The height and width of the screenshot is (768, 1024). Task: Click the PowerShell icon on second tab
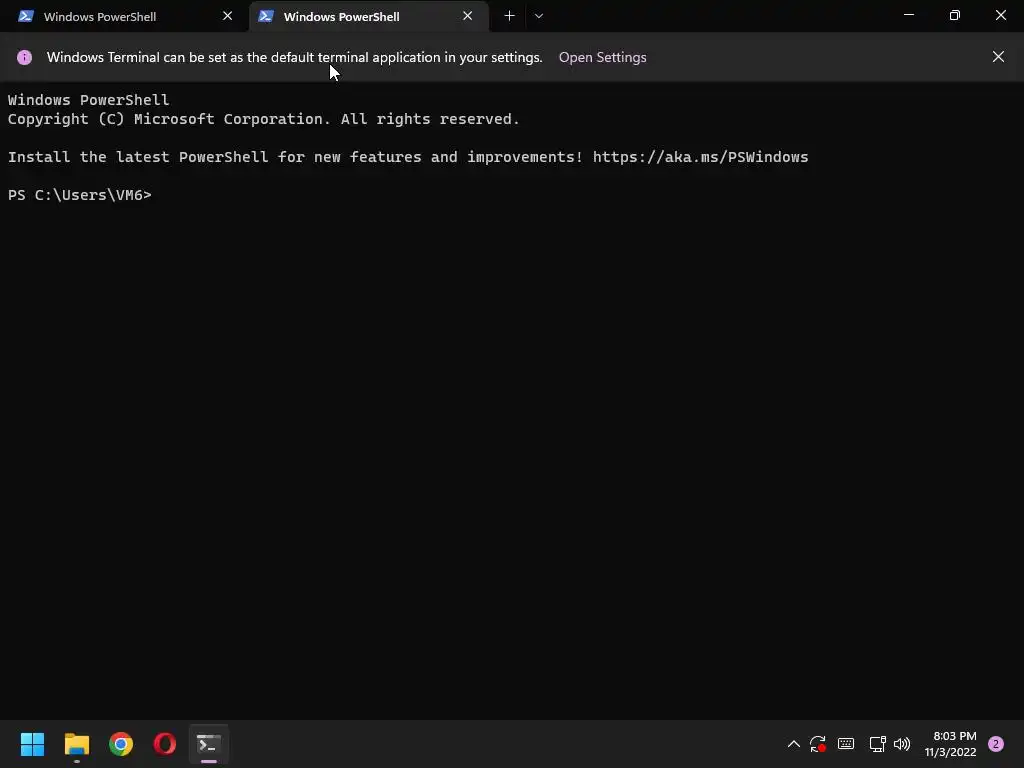[266, 16]
